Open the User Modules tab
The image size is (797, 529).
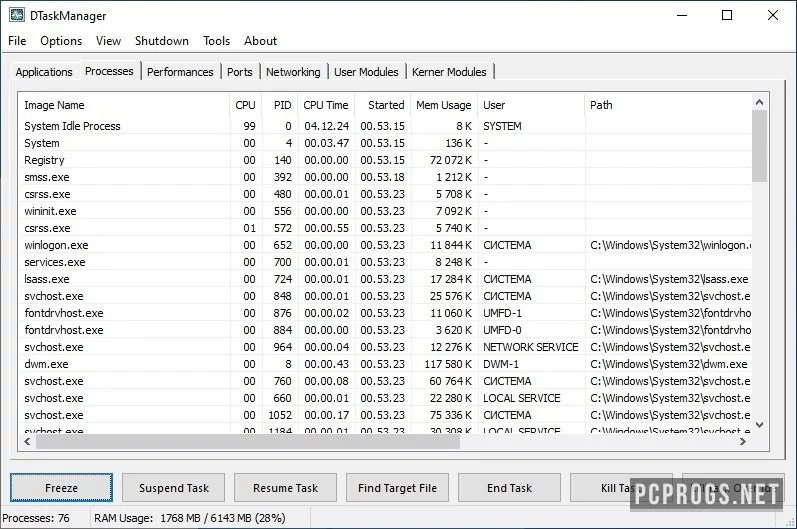pos(366,72)
